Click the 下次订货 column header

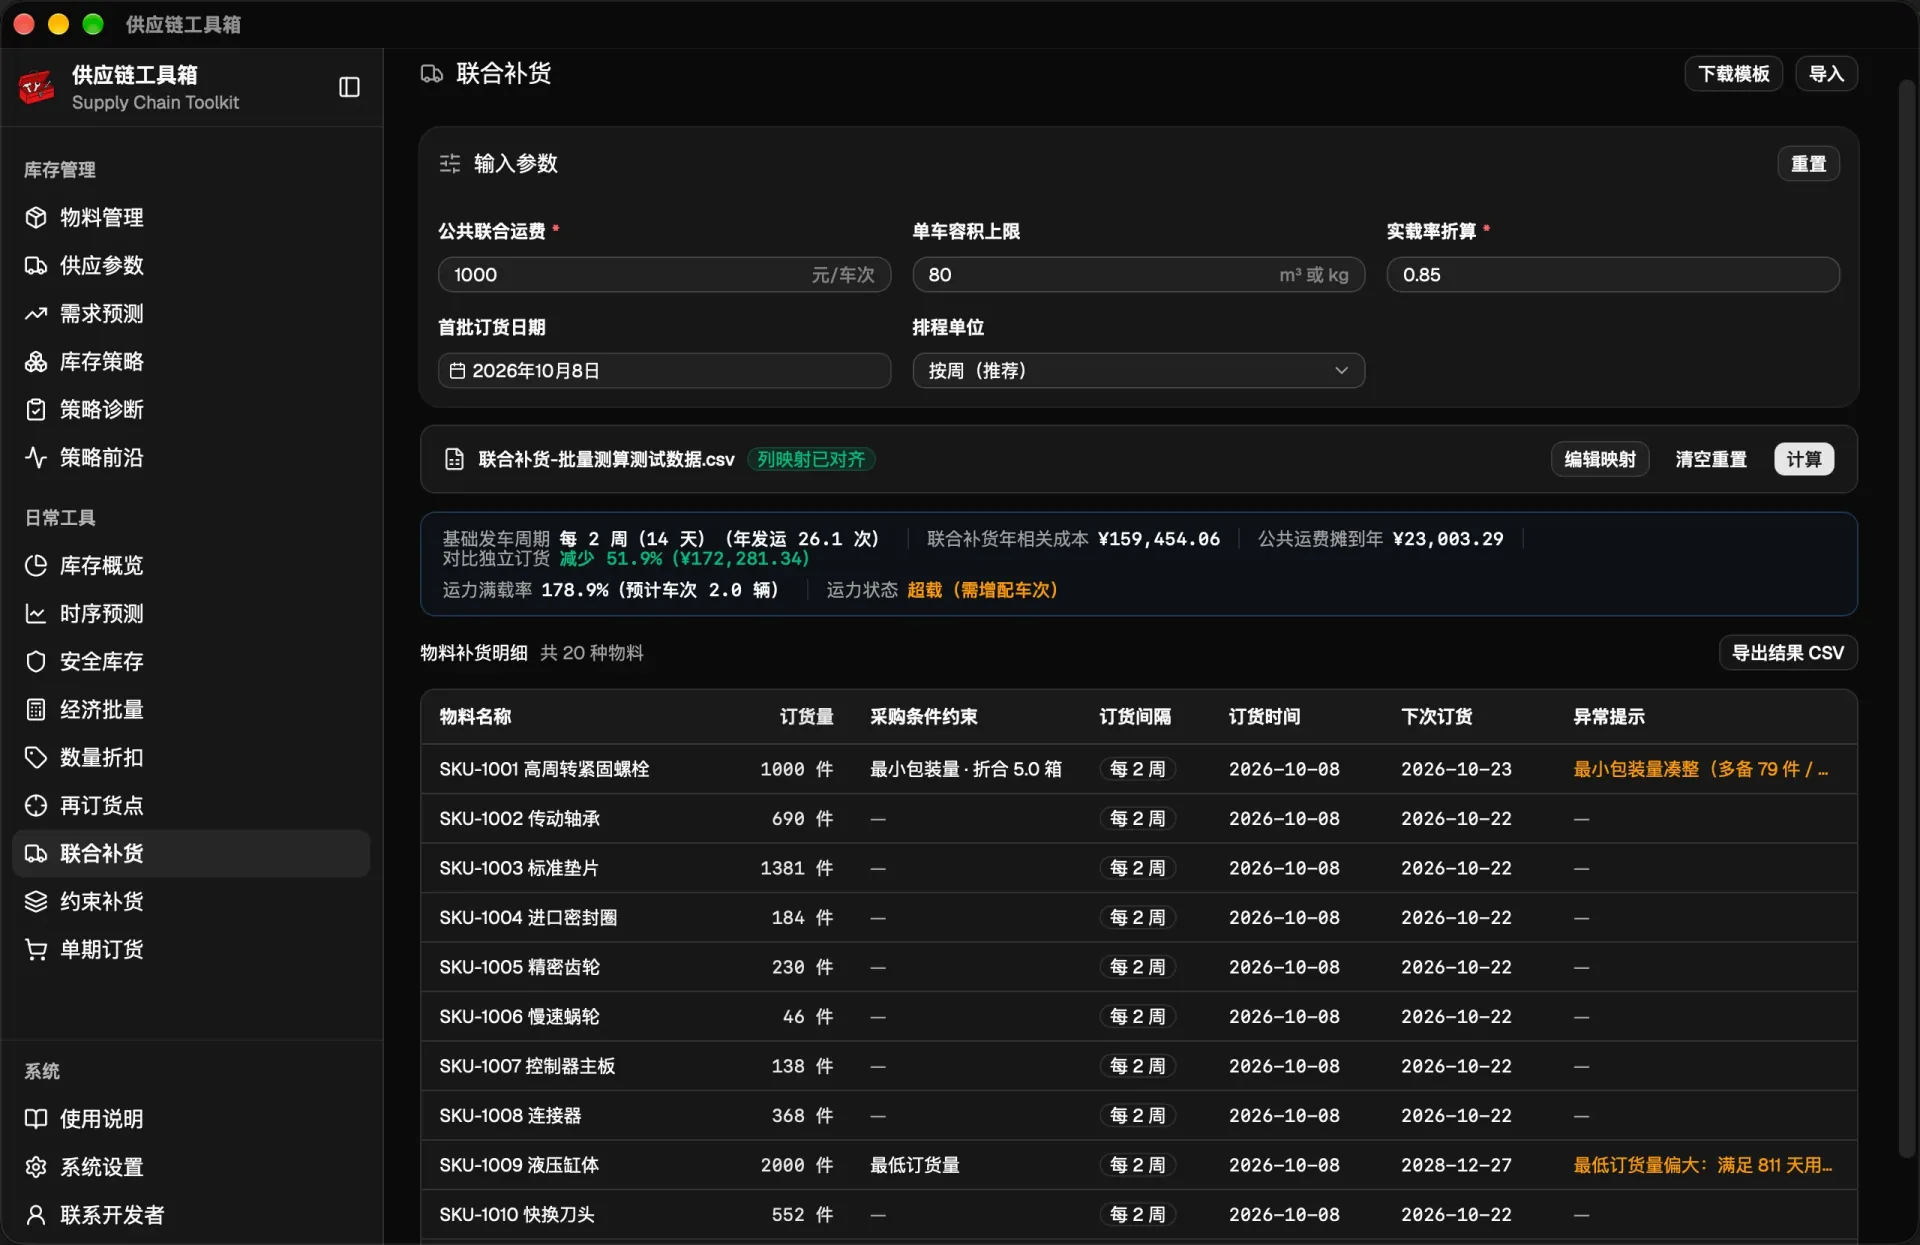(x=1436, y=717)
